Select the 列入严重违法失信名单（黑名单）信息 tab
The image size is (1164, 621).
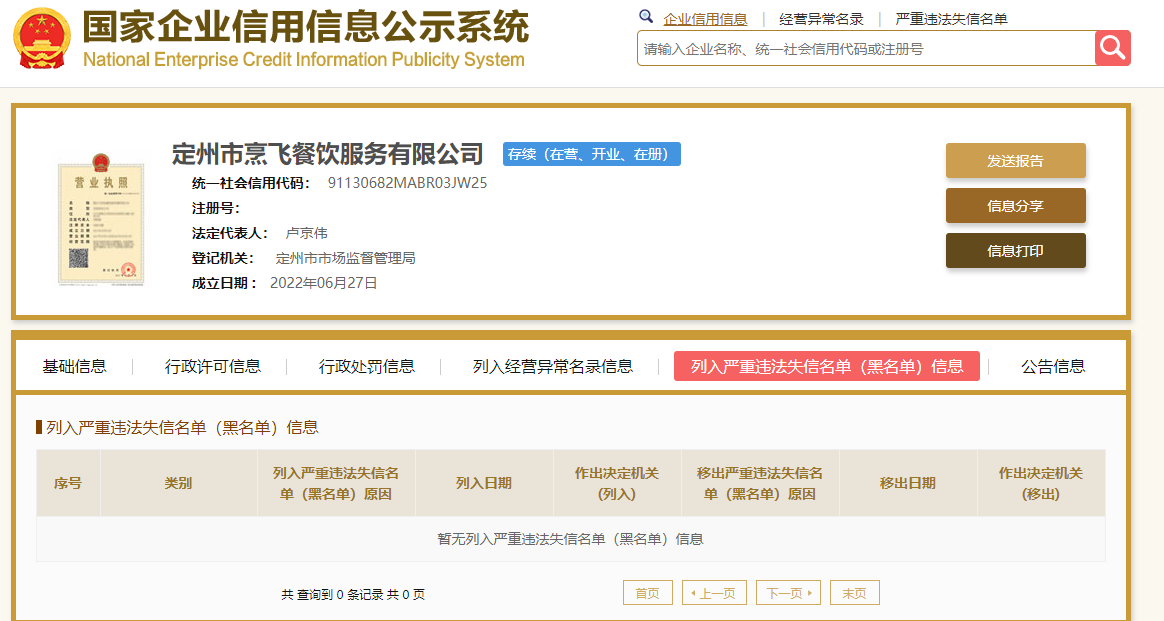(826, 367)
